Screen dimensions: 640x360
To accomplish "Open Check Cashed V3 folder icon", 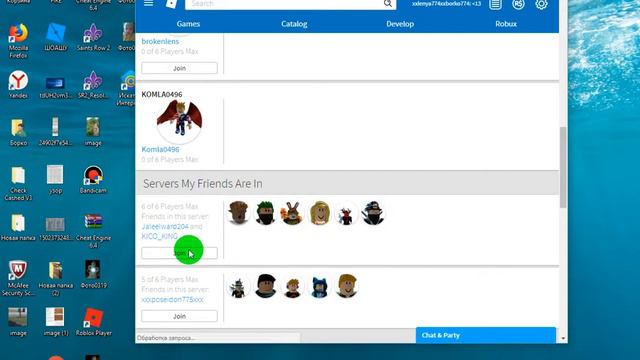I will tap(18, 184).
